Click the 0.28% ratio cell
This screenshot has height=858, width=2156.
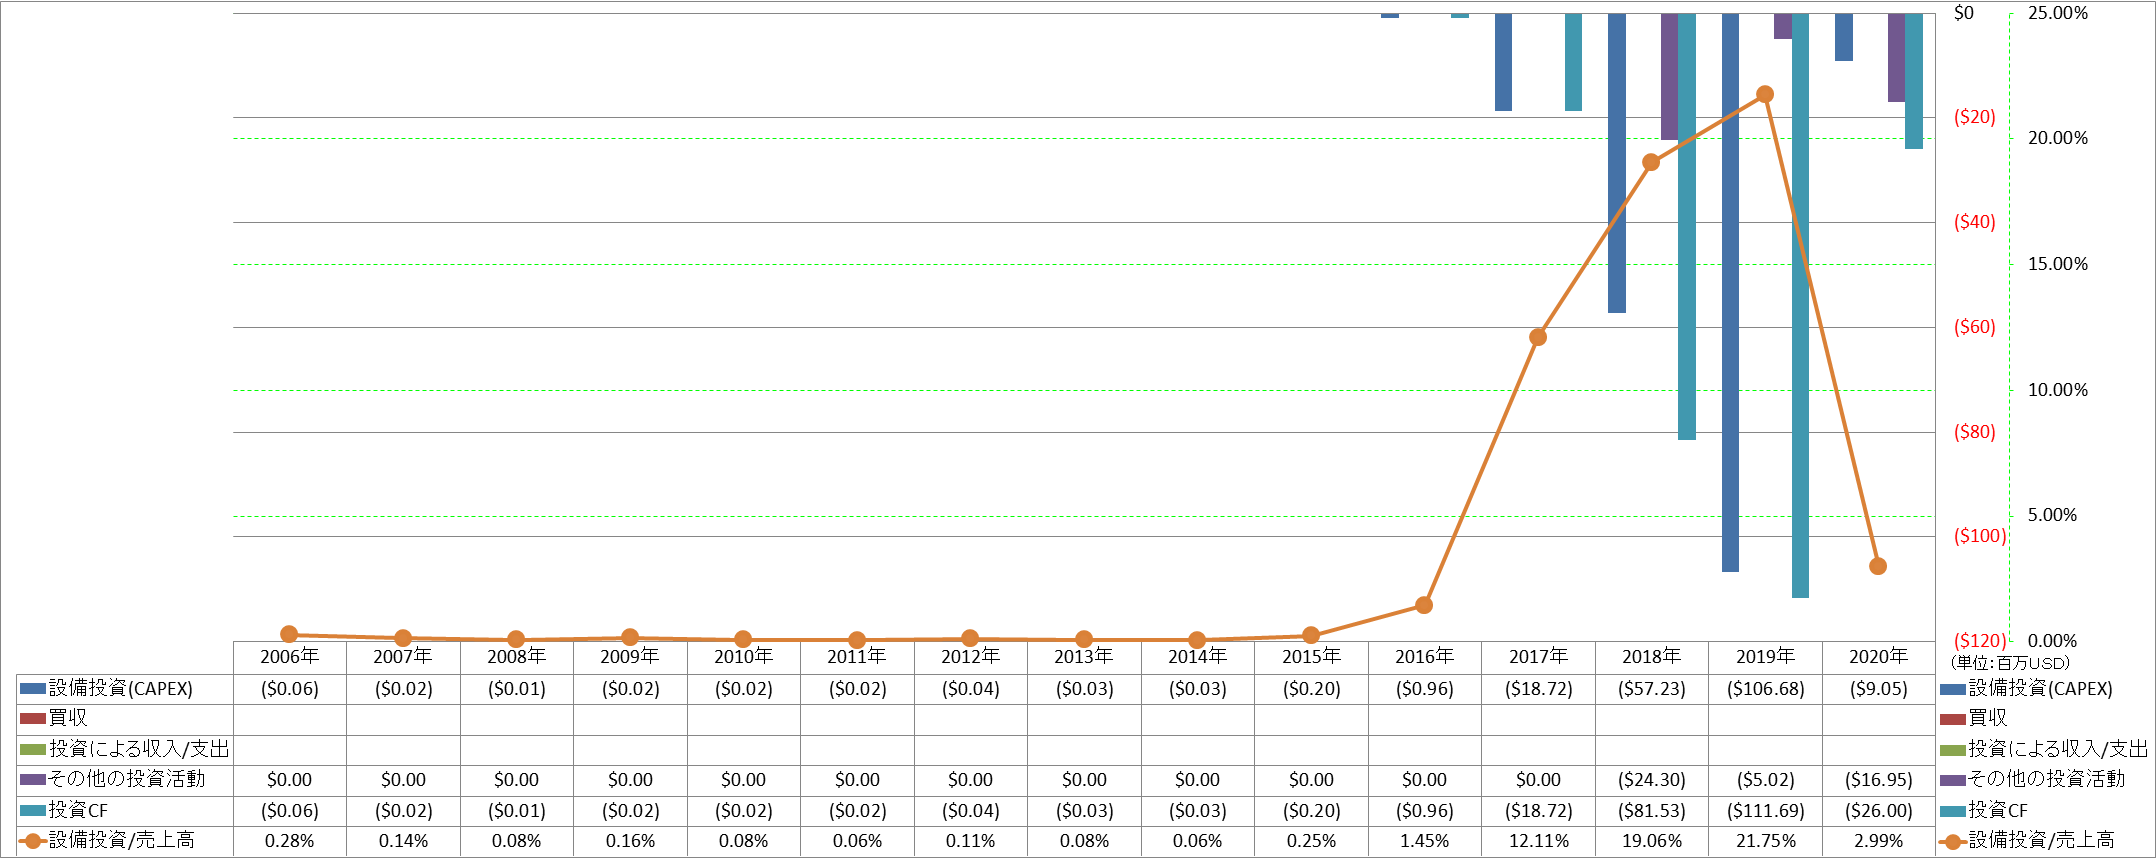click(x=289, y=841)
